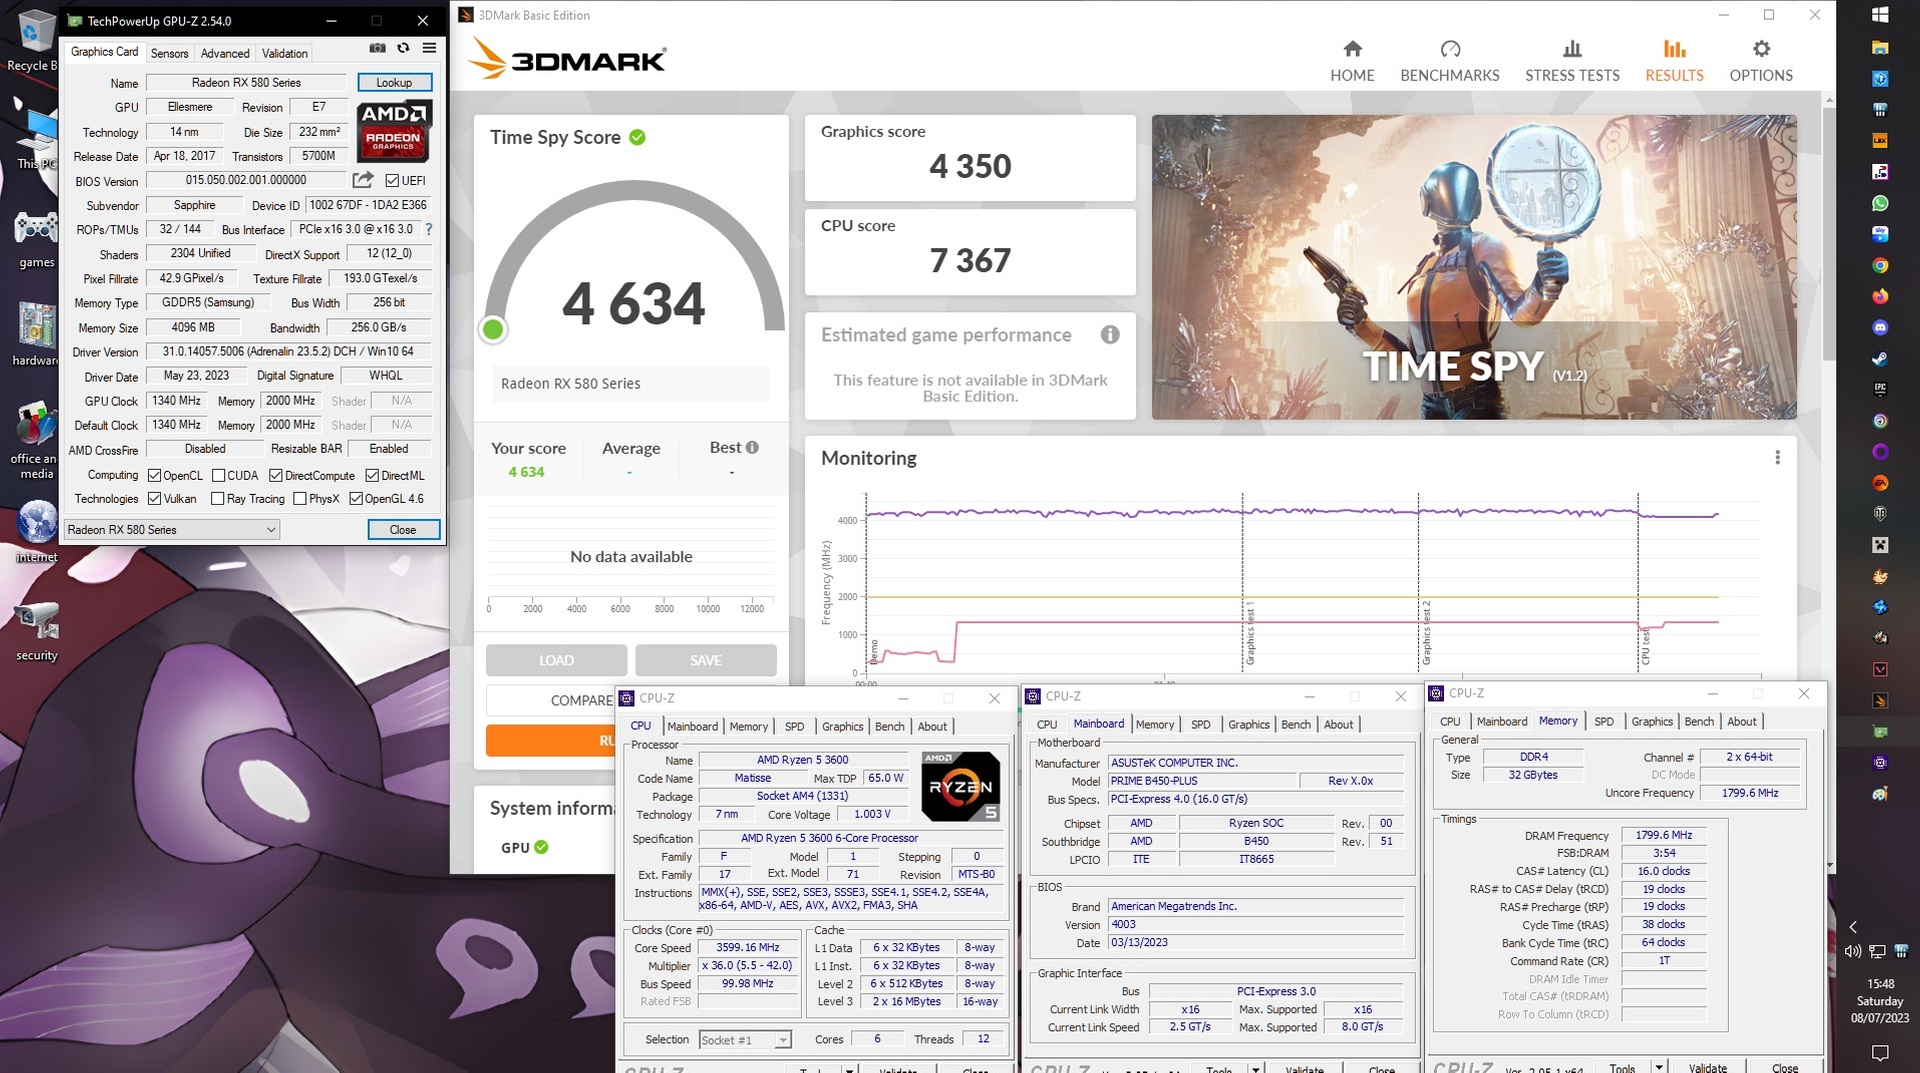Image resolution: width=1920 pixels, height=1073 pixels.
Task: Expand the Tools dropdown arrow in mainboard CPU-Z window
Action: click(1256, 1069)
